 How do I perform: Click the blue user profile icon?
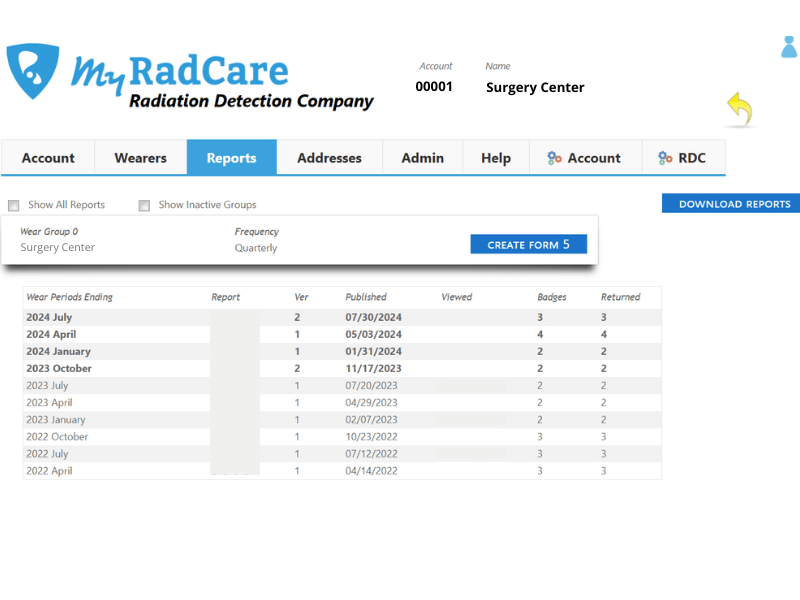pyautogui.click(x=789, y=46)
